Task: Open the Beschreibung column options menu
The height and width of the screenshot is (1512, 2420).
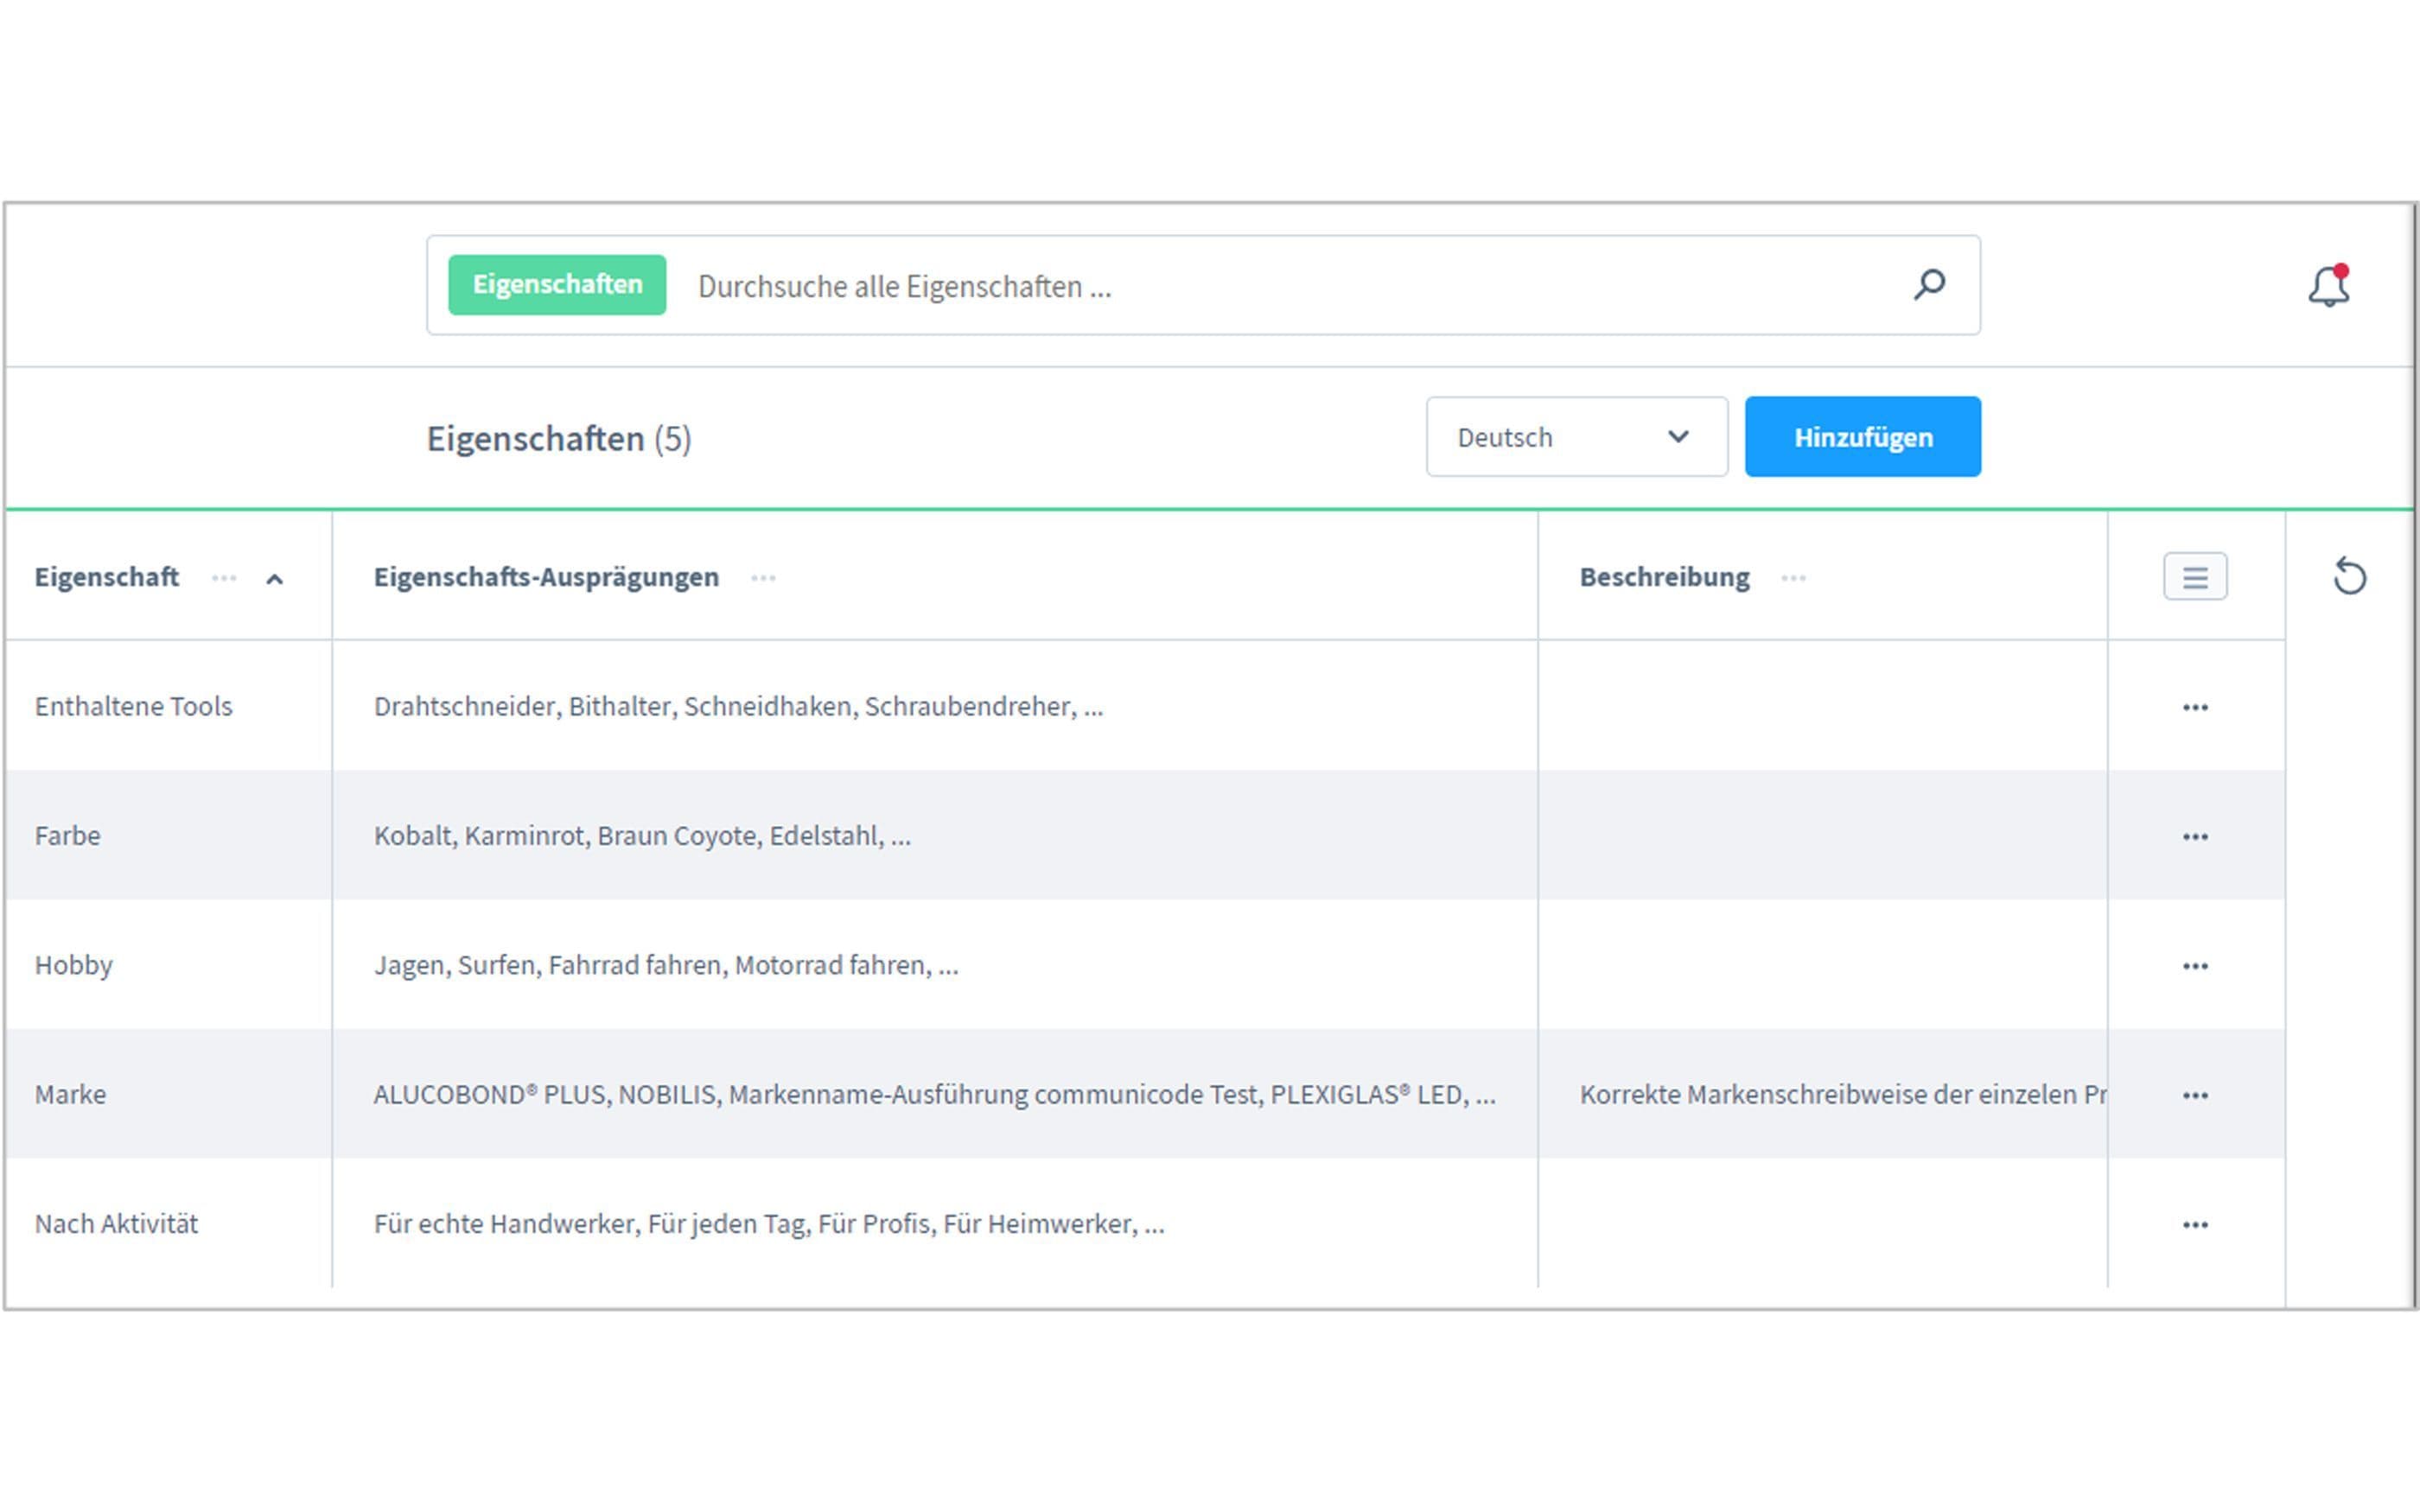Action: coord(1795,578)
